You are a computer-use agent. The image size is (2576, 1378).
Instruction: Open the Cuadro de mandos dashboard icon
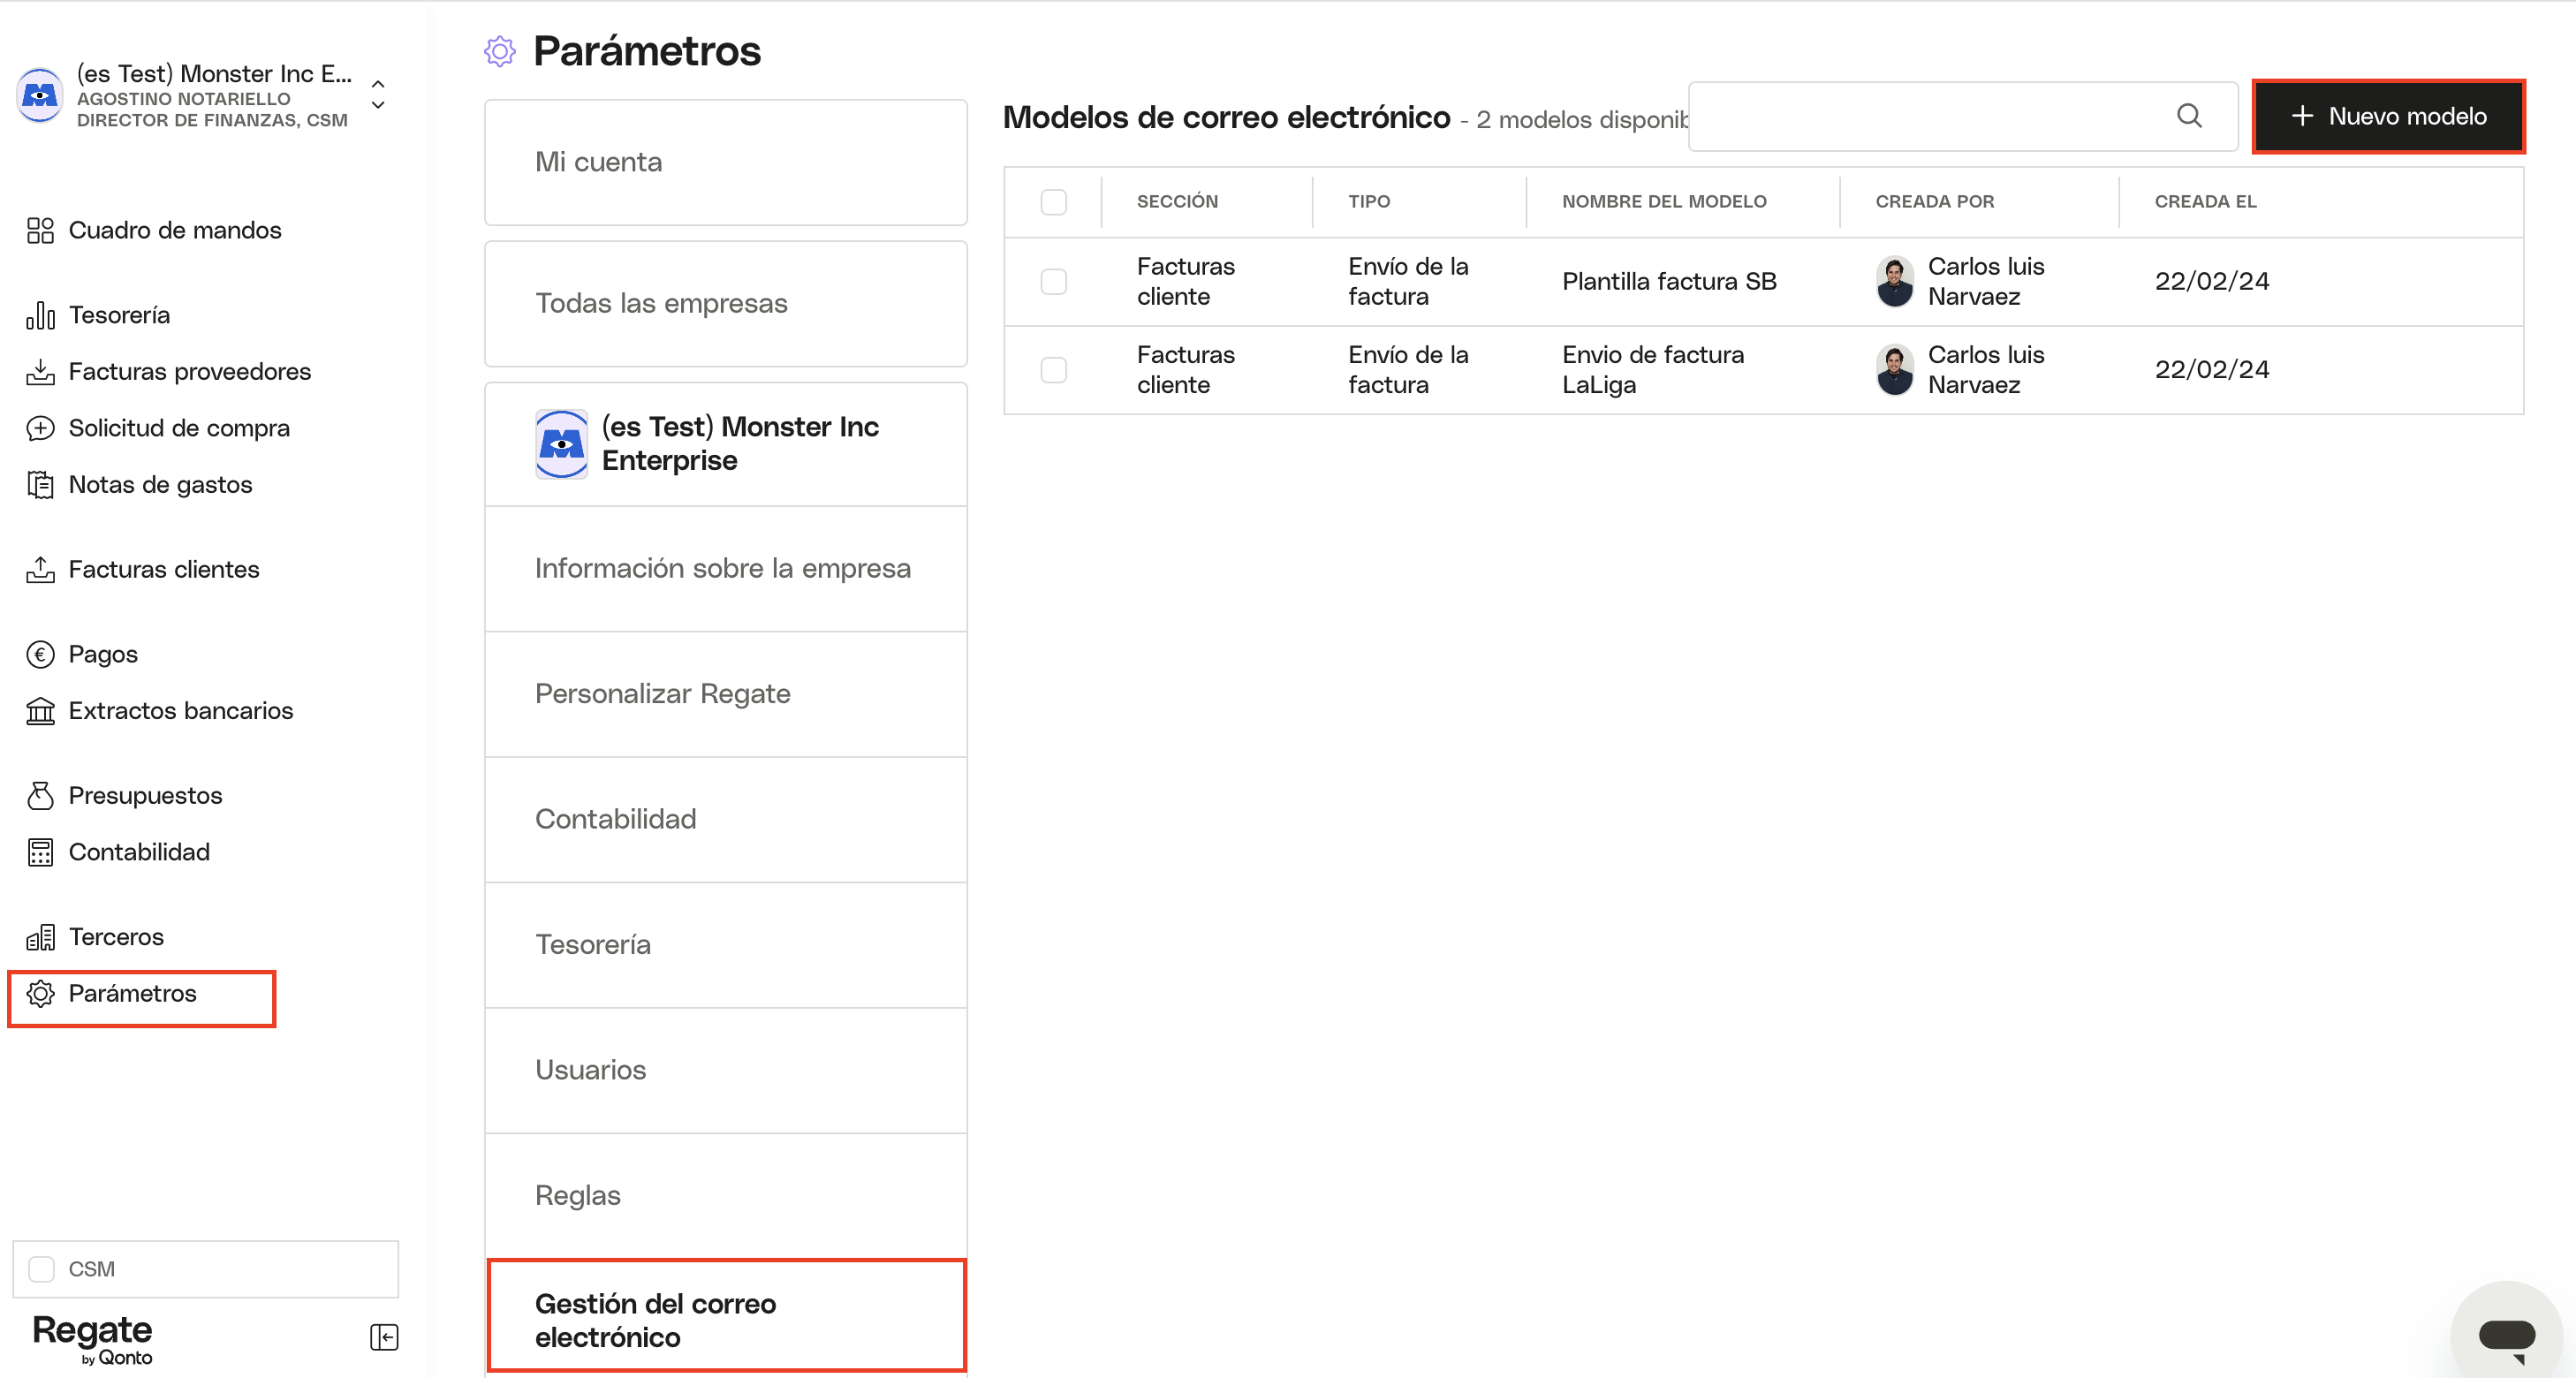coord(40,231)
